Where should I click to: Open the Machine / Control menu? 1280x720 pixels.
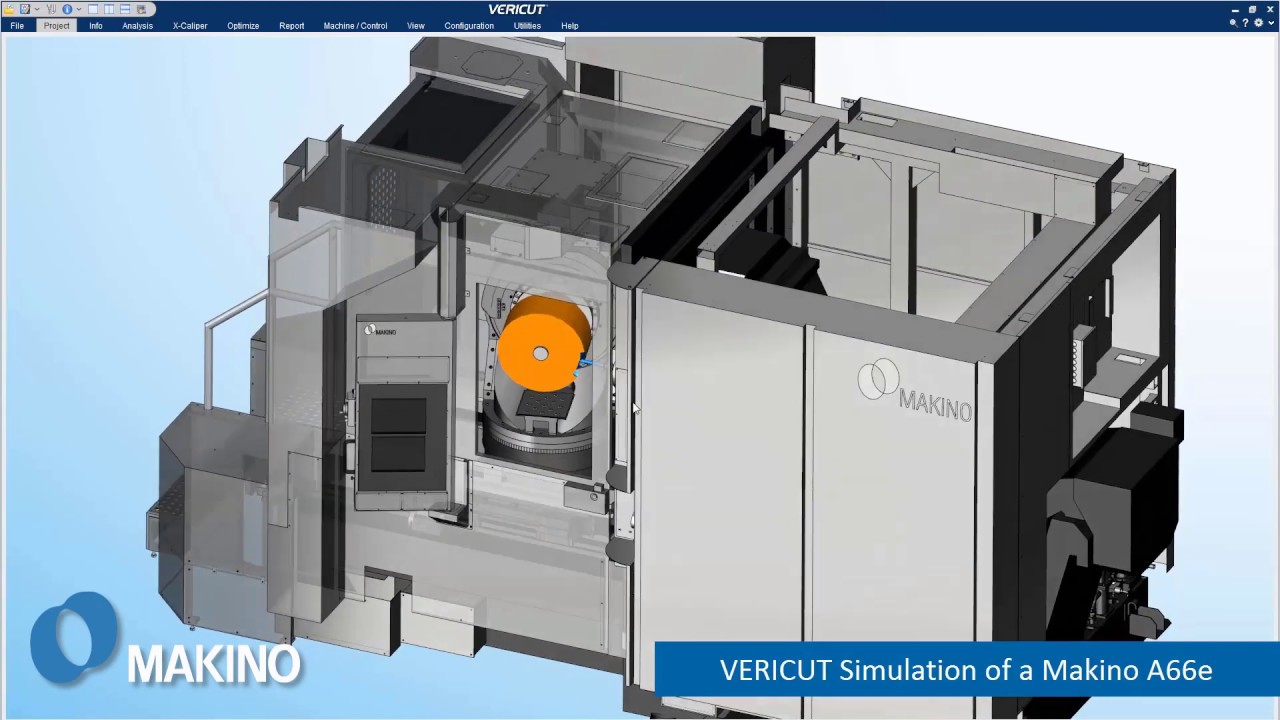pos(355,26)
